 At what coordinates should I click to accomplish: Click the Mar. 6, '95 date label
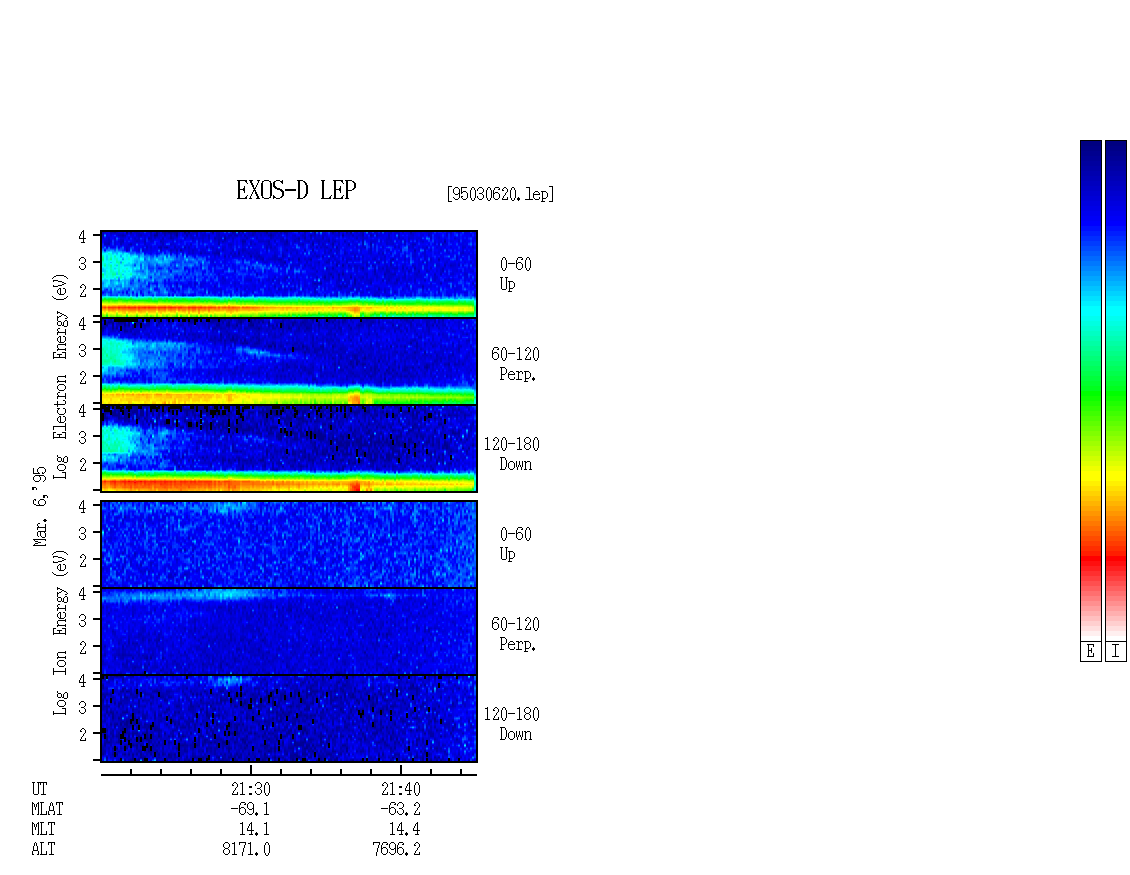[40, 506]
